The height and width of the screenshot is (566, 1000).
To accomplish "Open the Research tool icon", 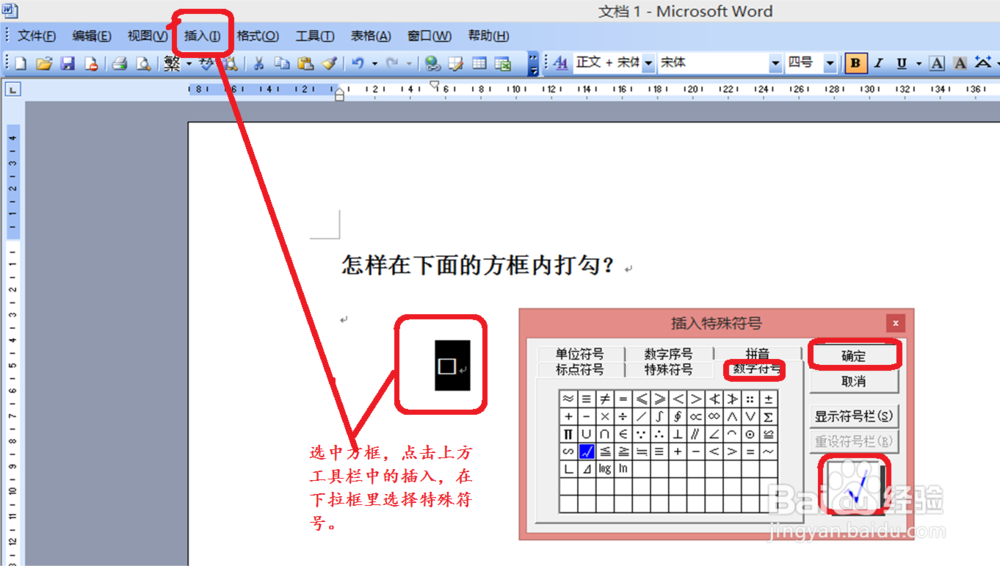I will point(230,63).
